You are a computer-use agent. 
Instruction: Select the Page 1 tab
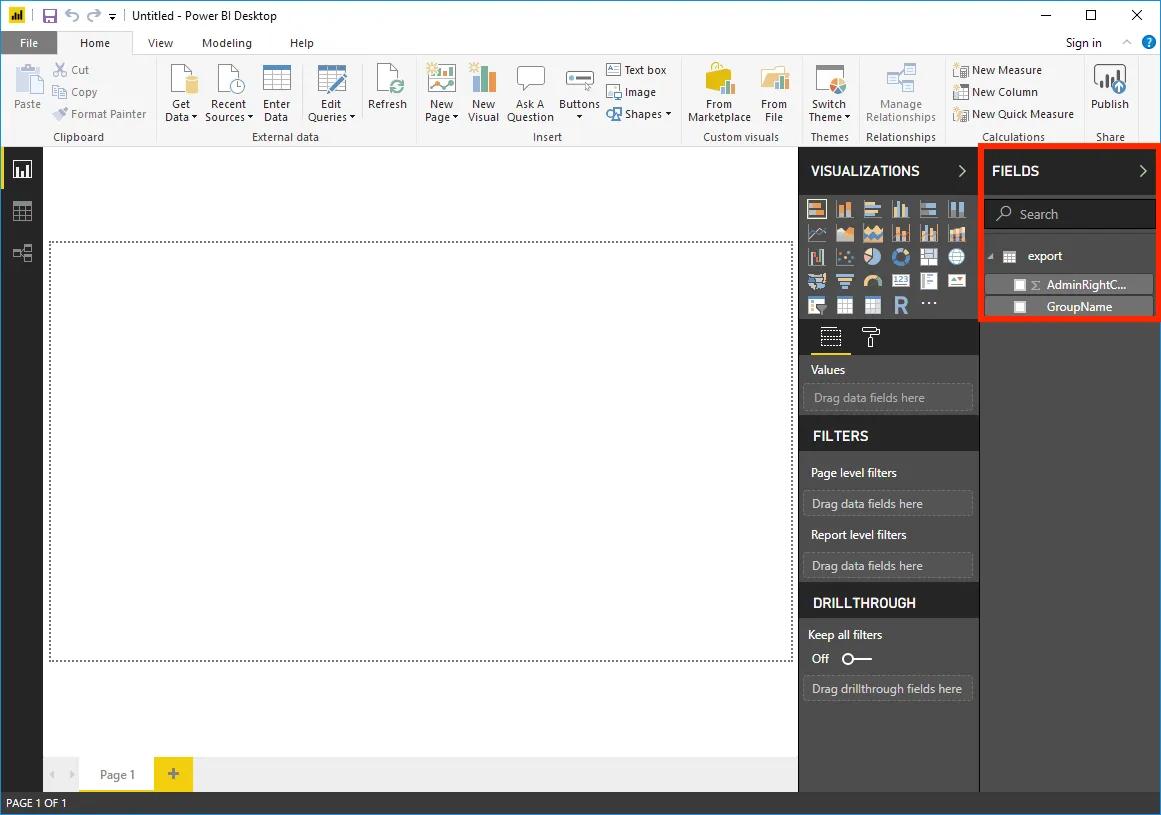[x=117, y=774]
